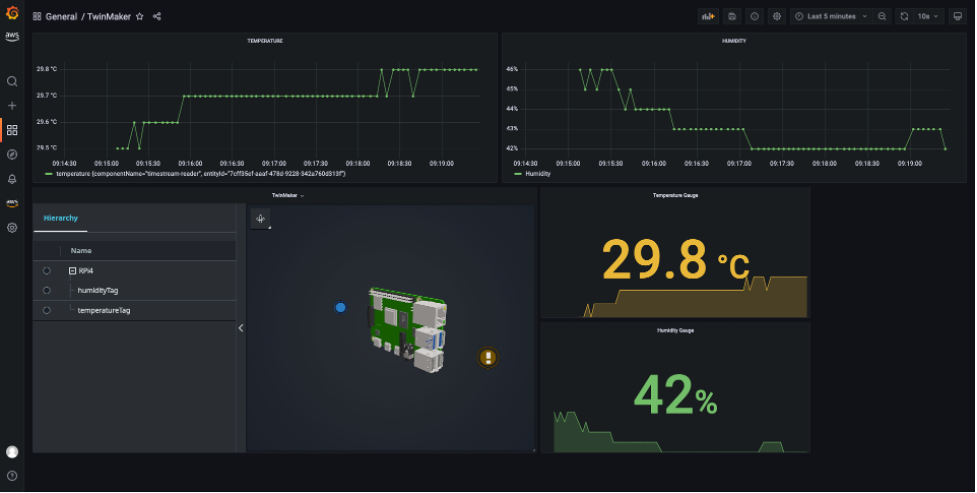The image size is (977, 493).
Task: Share the dashboard via share icon
Action: tap(157, 17)
